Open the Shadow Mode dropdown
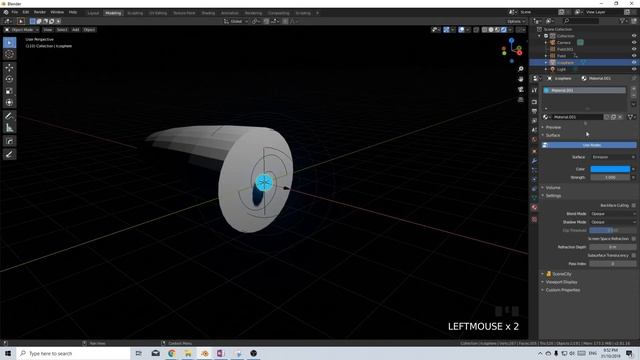This screenshot has height=360, width=640. [613, 222]
